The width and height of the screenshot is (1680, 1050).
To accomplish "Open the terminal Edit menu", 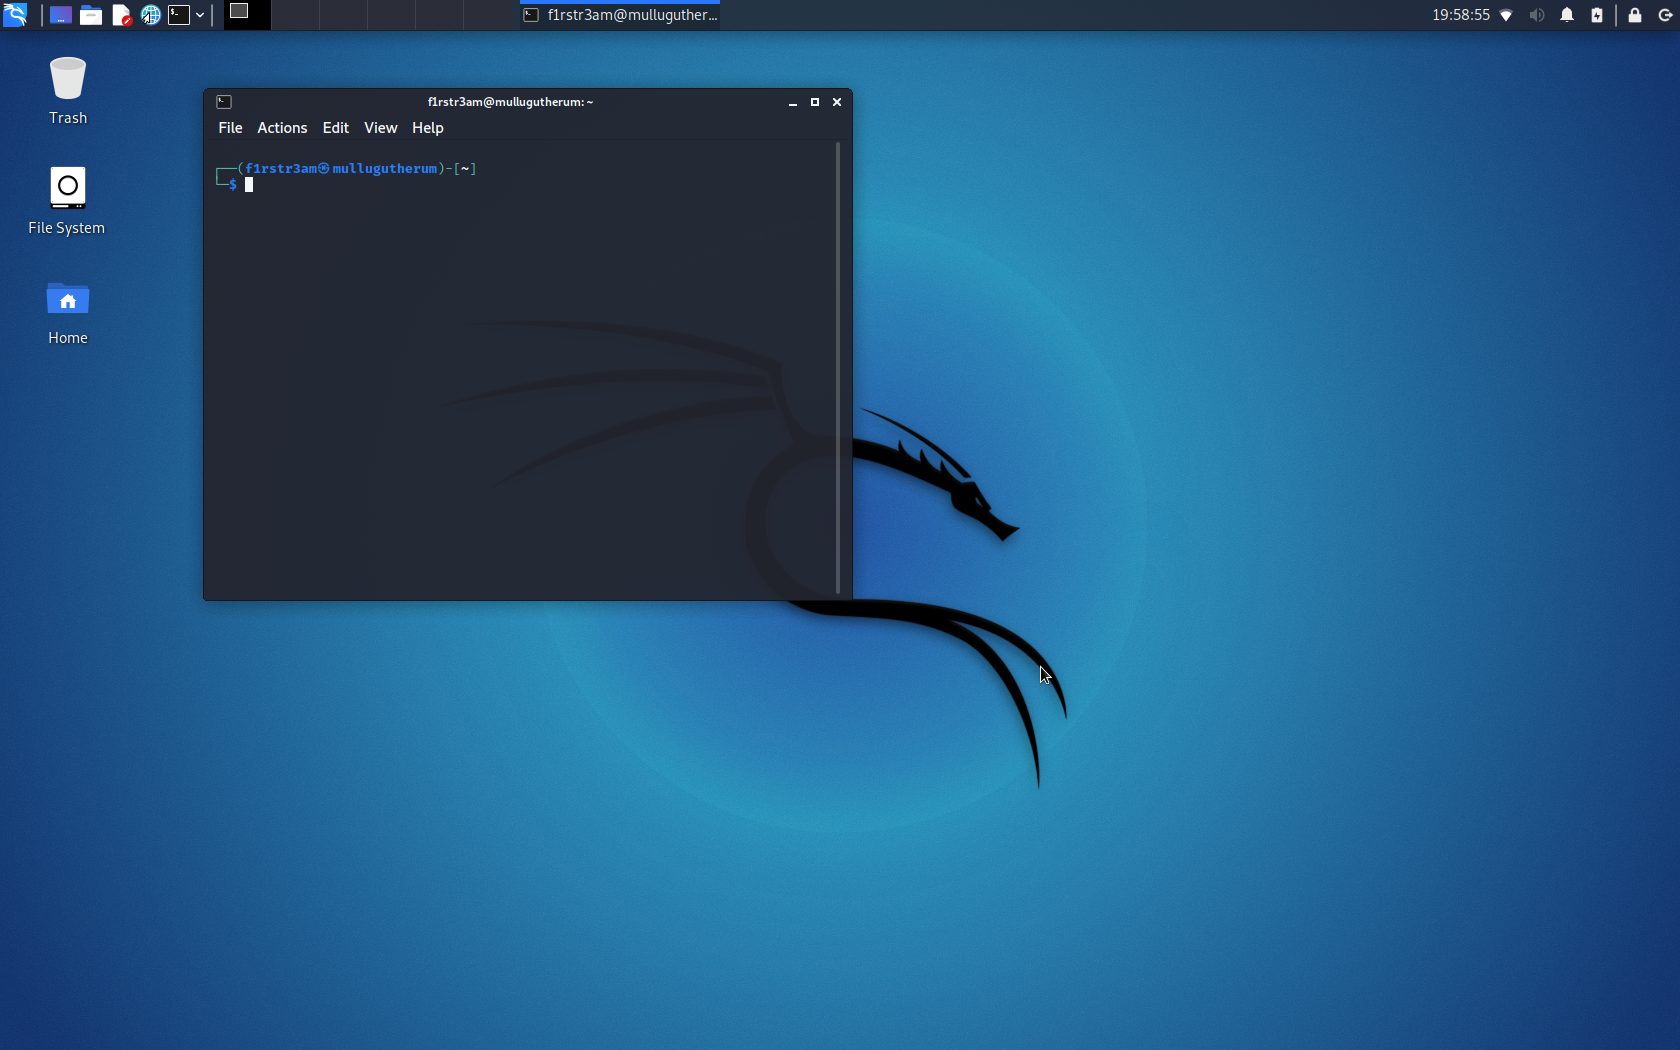I will (335, 128).
